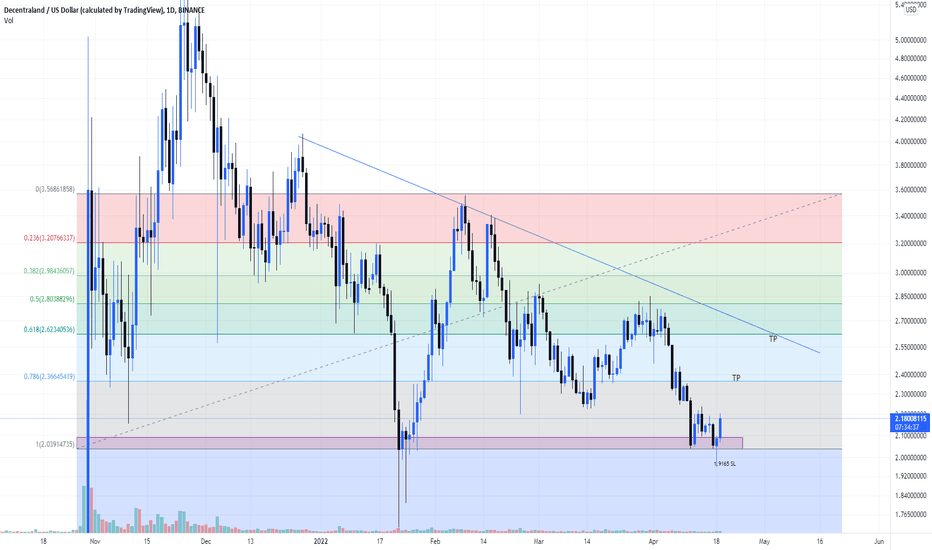The width and height of the screenshot is (932, 550).
Task: Click the Apr label on time axis
Action: coord(653,542)
